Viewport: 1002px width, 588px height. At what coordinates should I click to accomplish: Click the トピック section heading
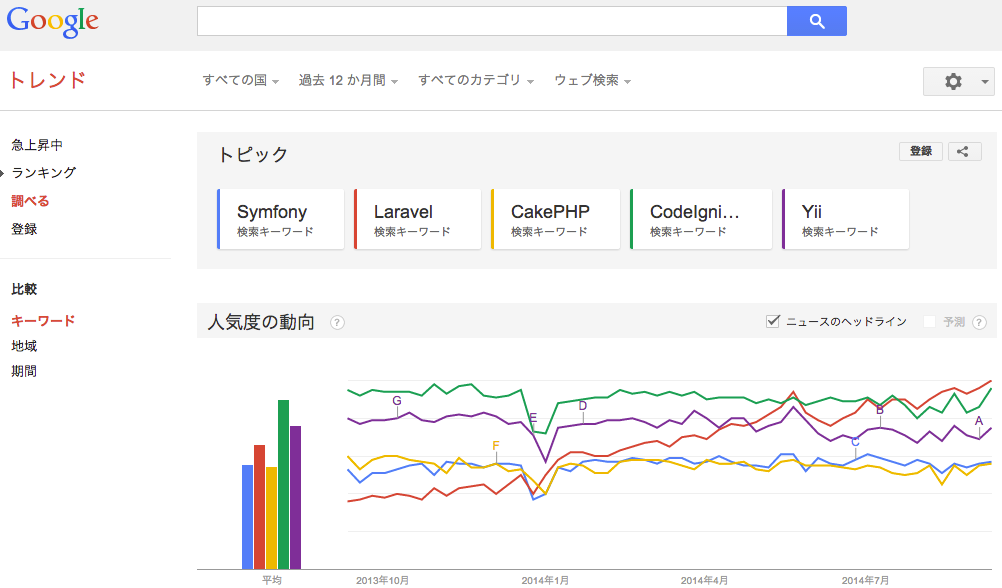(x=253, y=155)
